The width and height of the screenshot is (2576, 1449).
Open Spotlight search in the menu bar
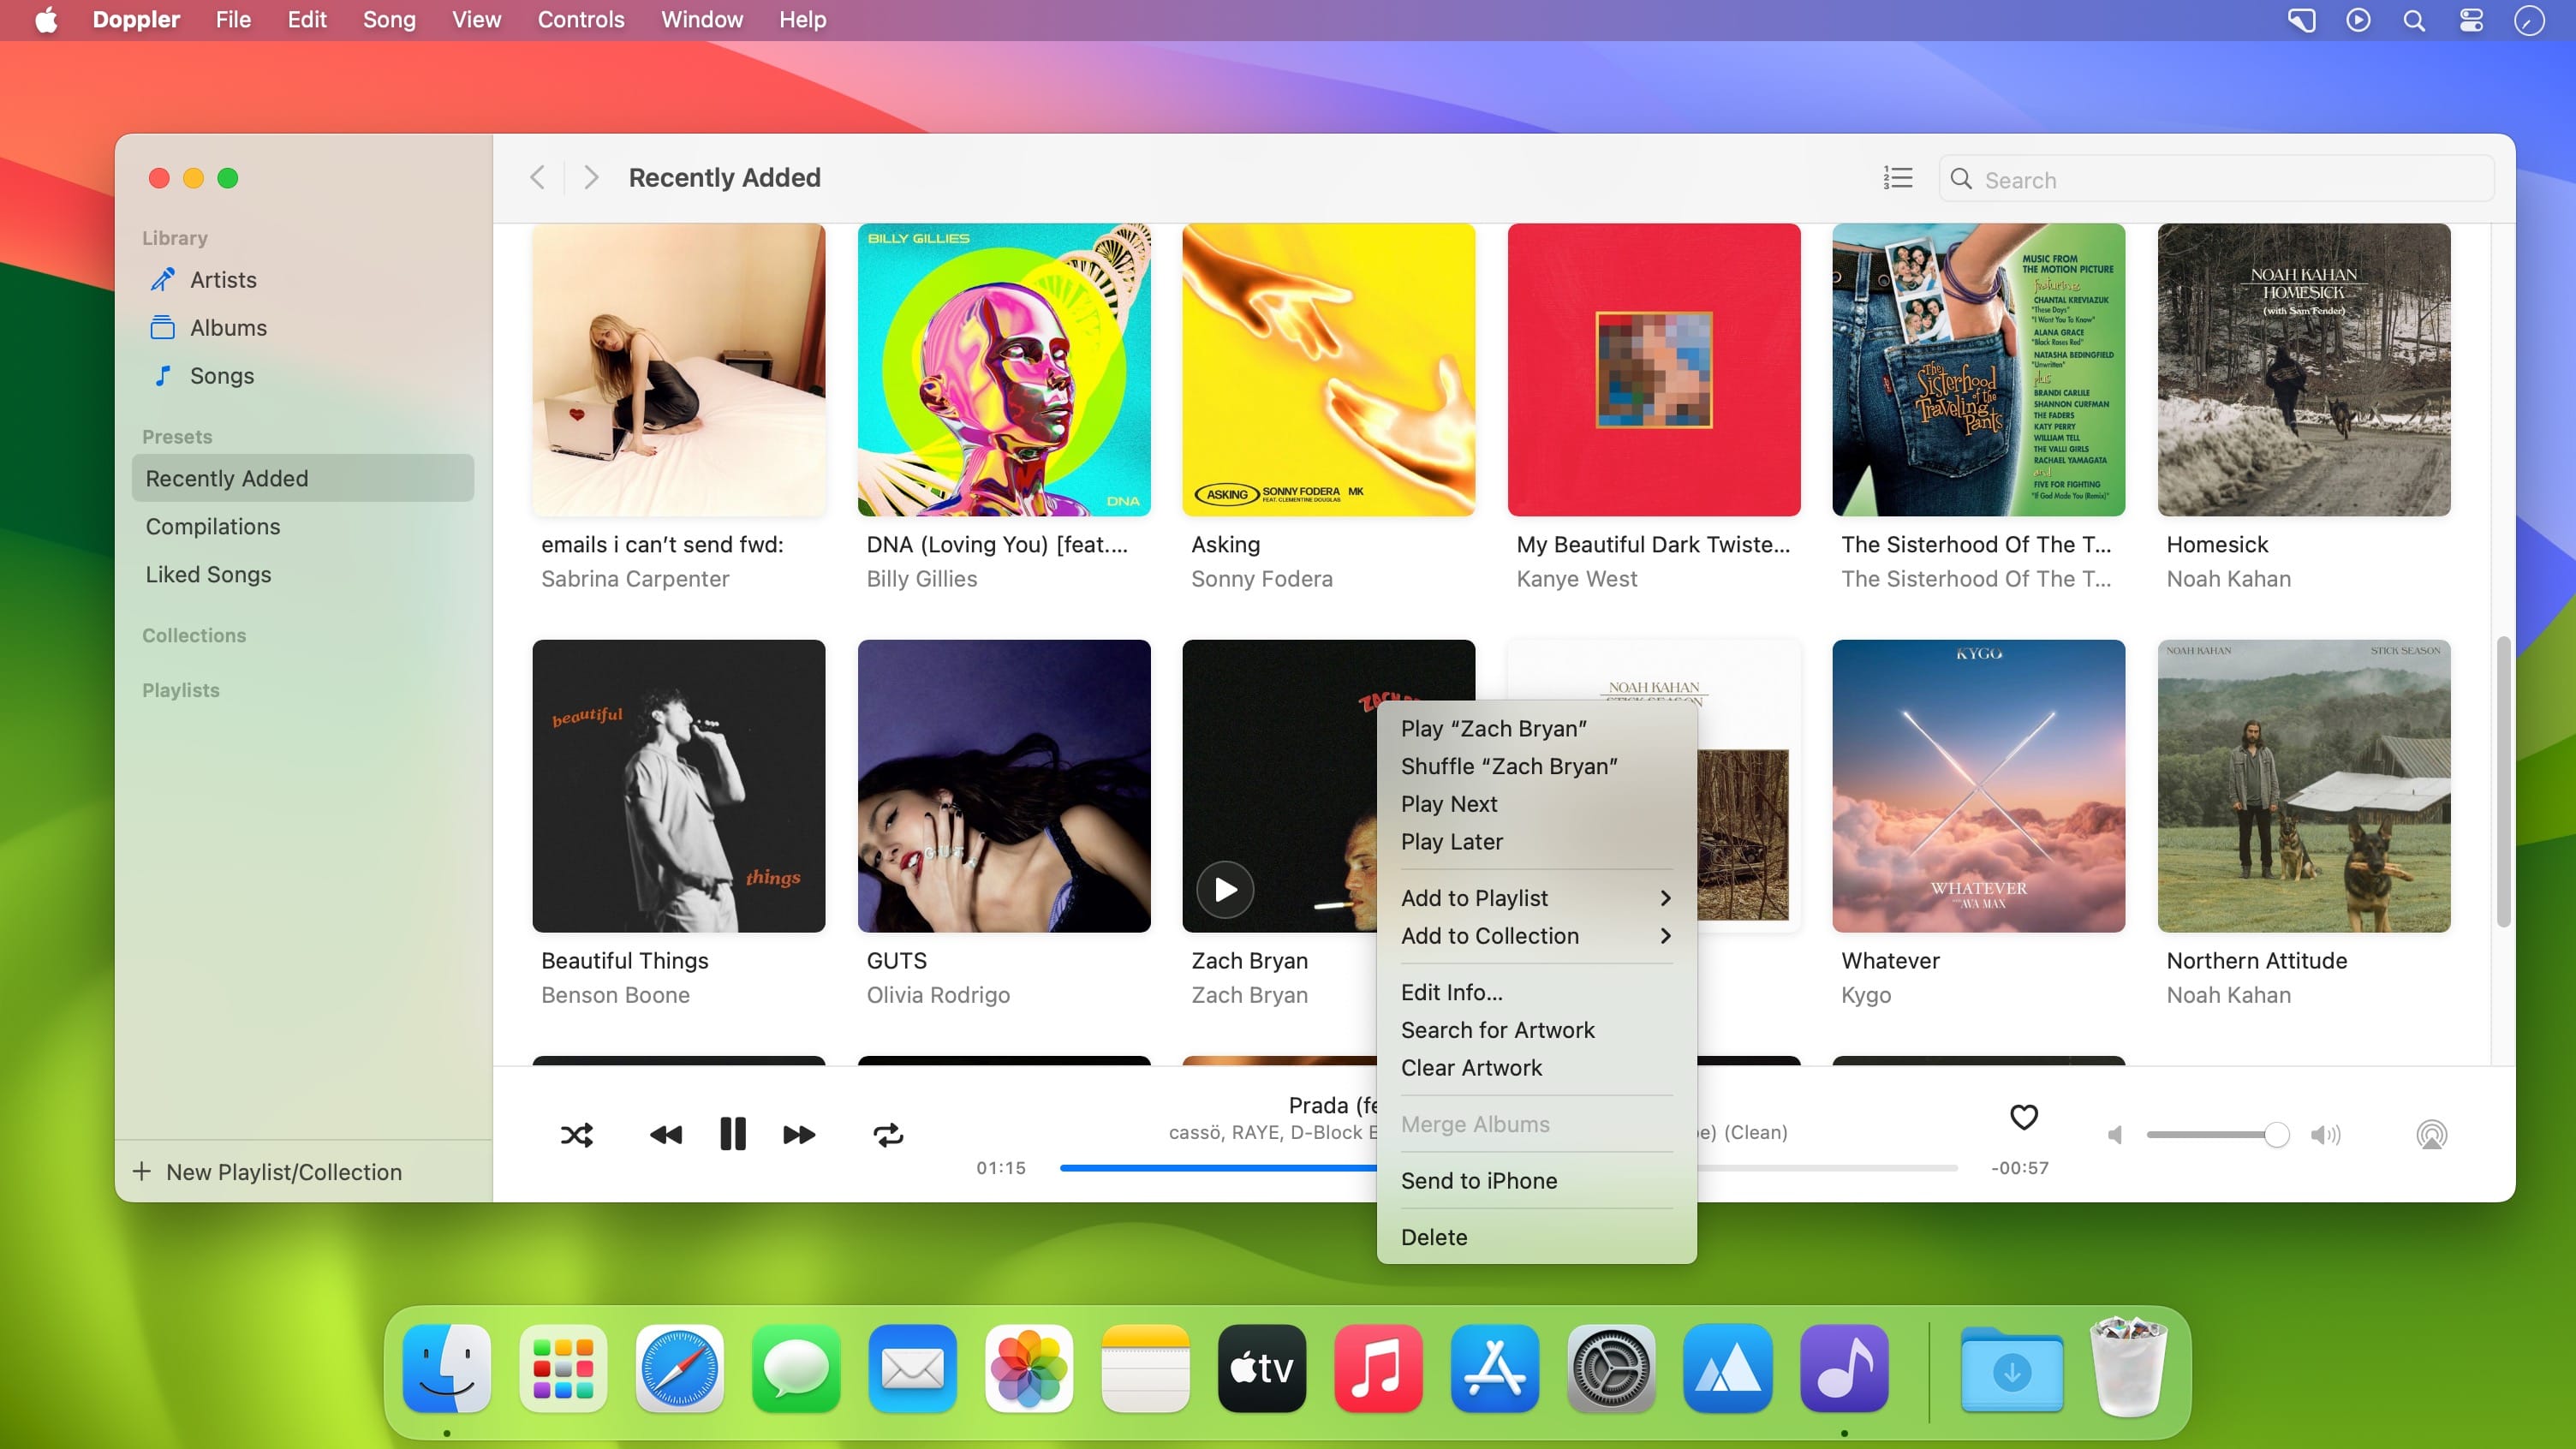2414,20
